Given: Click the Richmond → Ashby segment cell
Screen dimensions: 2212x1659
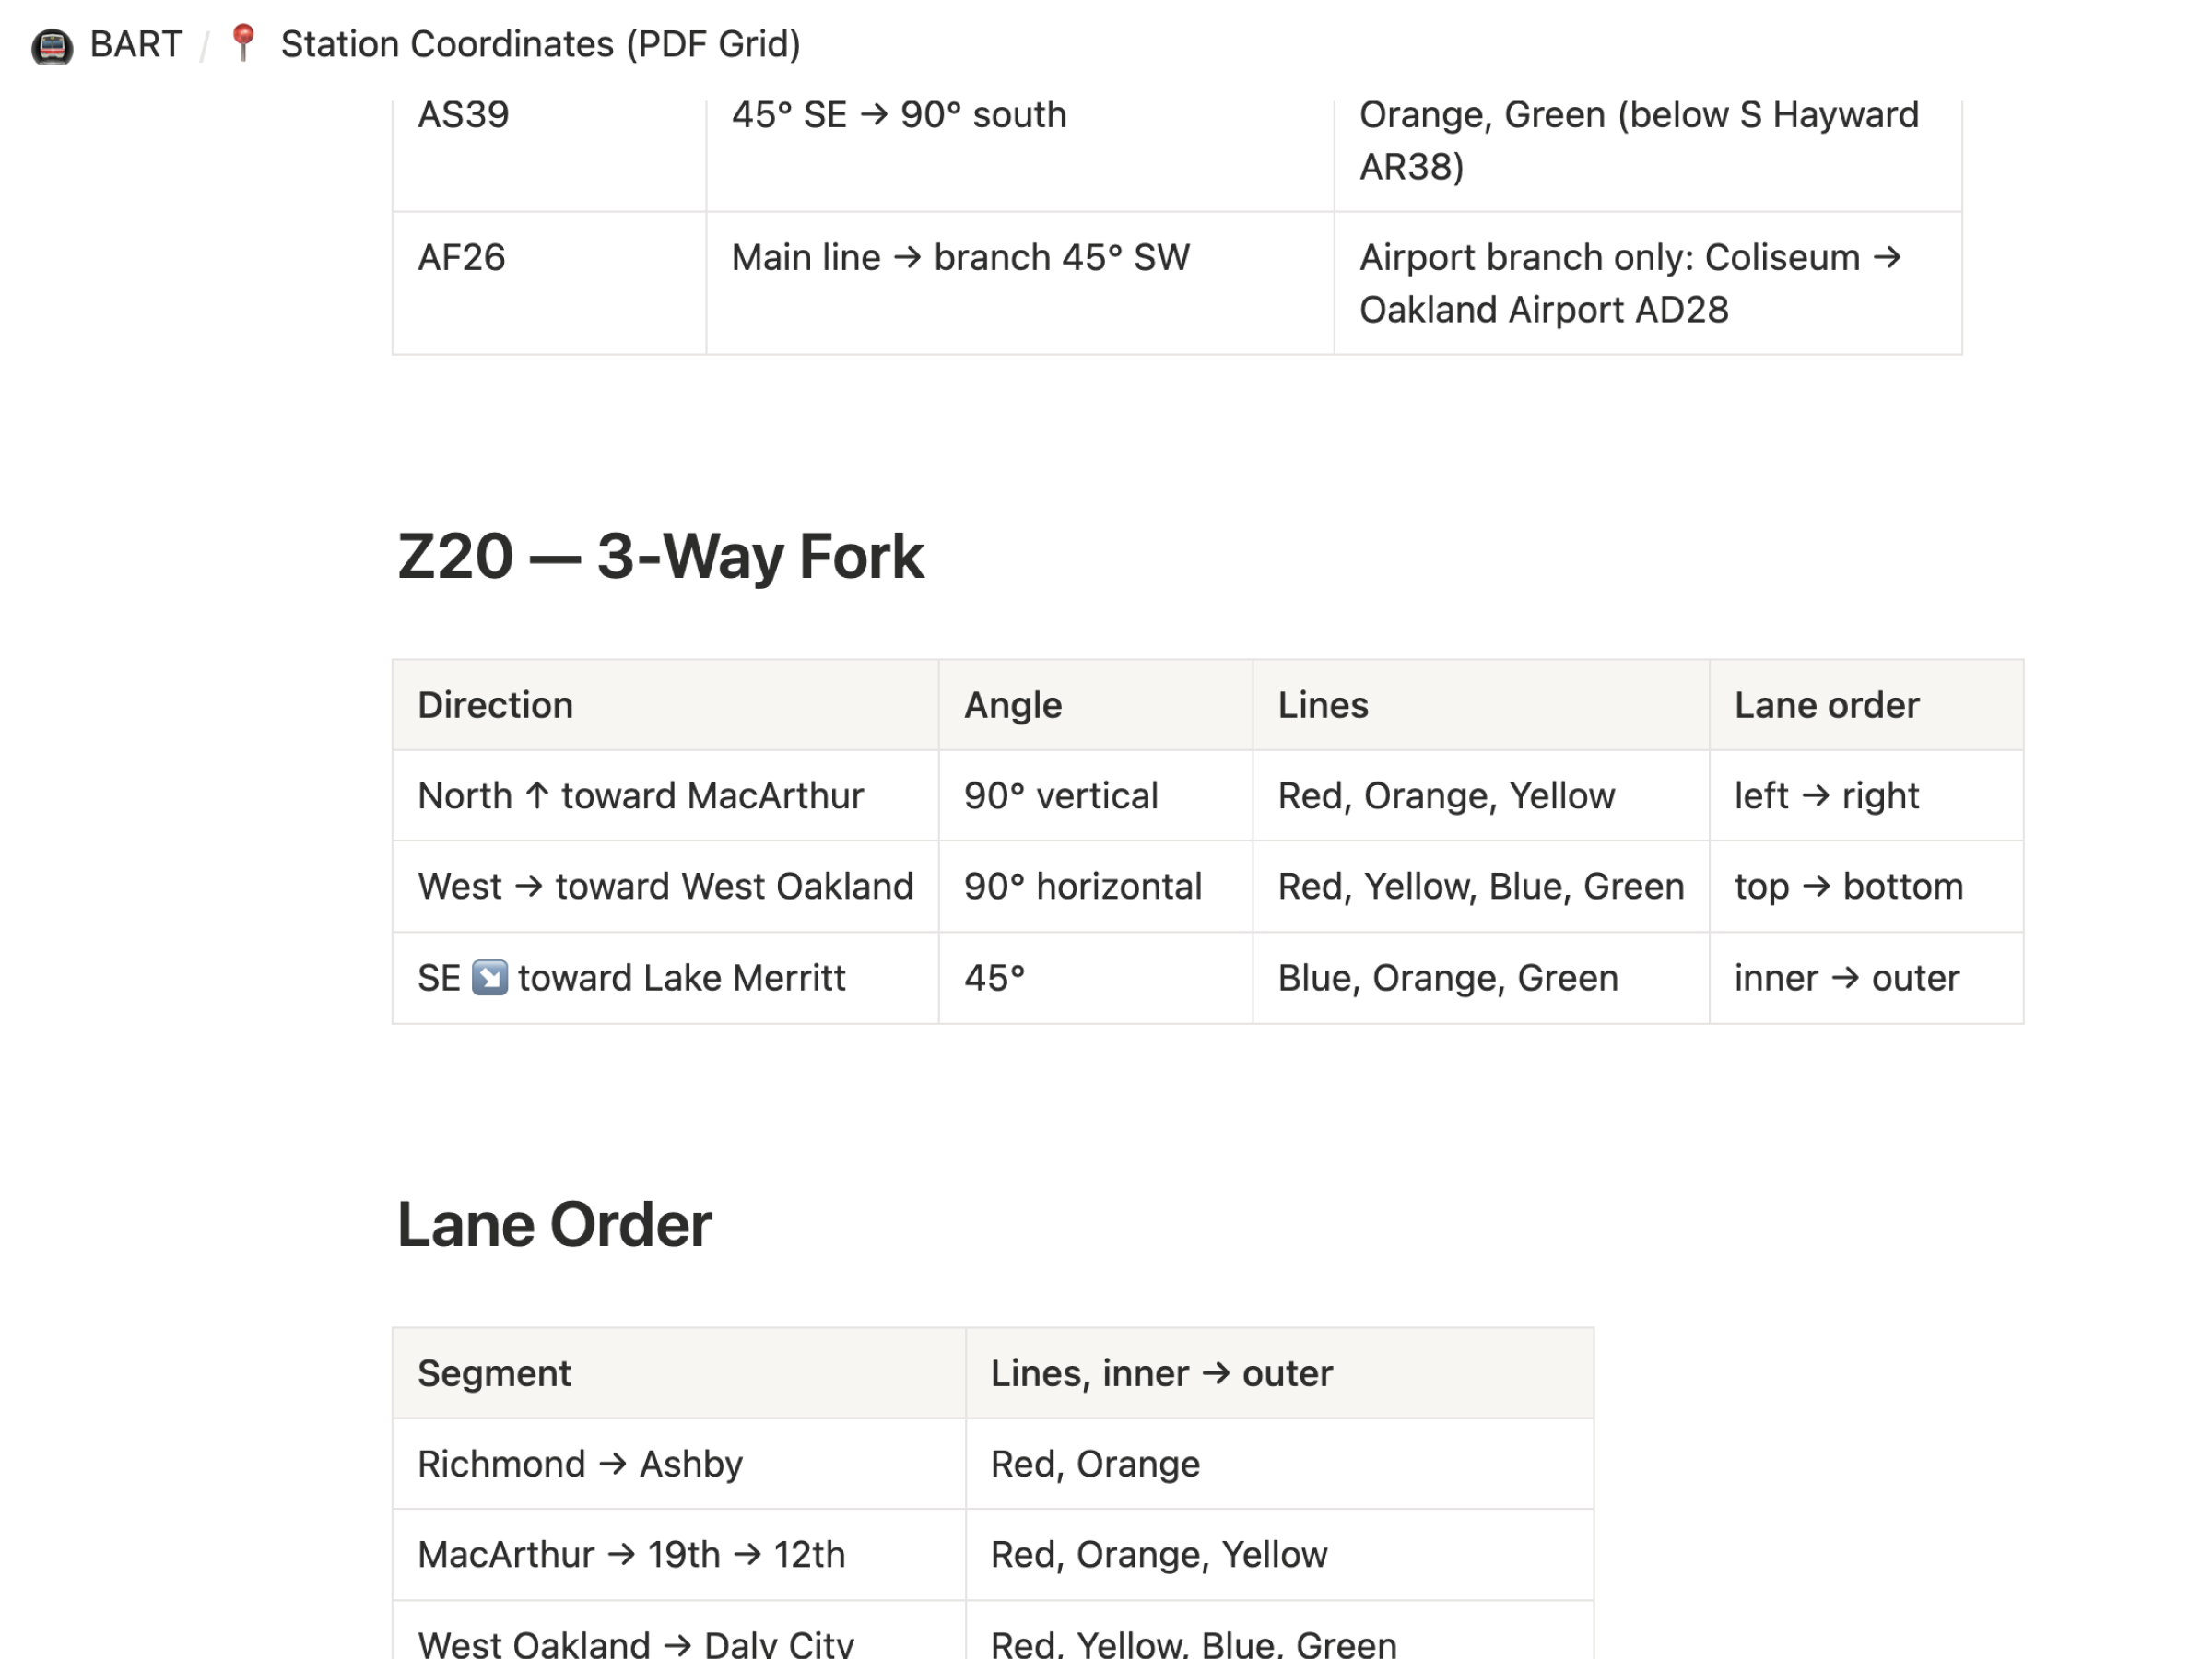Looking at the screenshot, I should tap(679, 1464).
